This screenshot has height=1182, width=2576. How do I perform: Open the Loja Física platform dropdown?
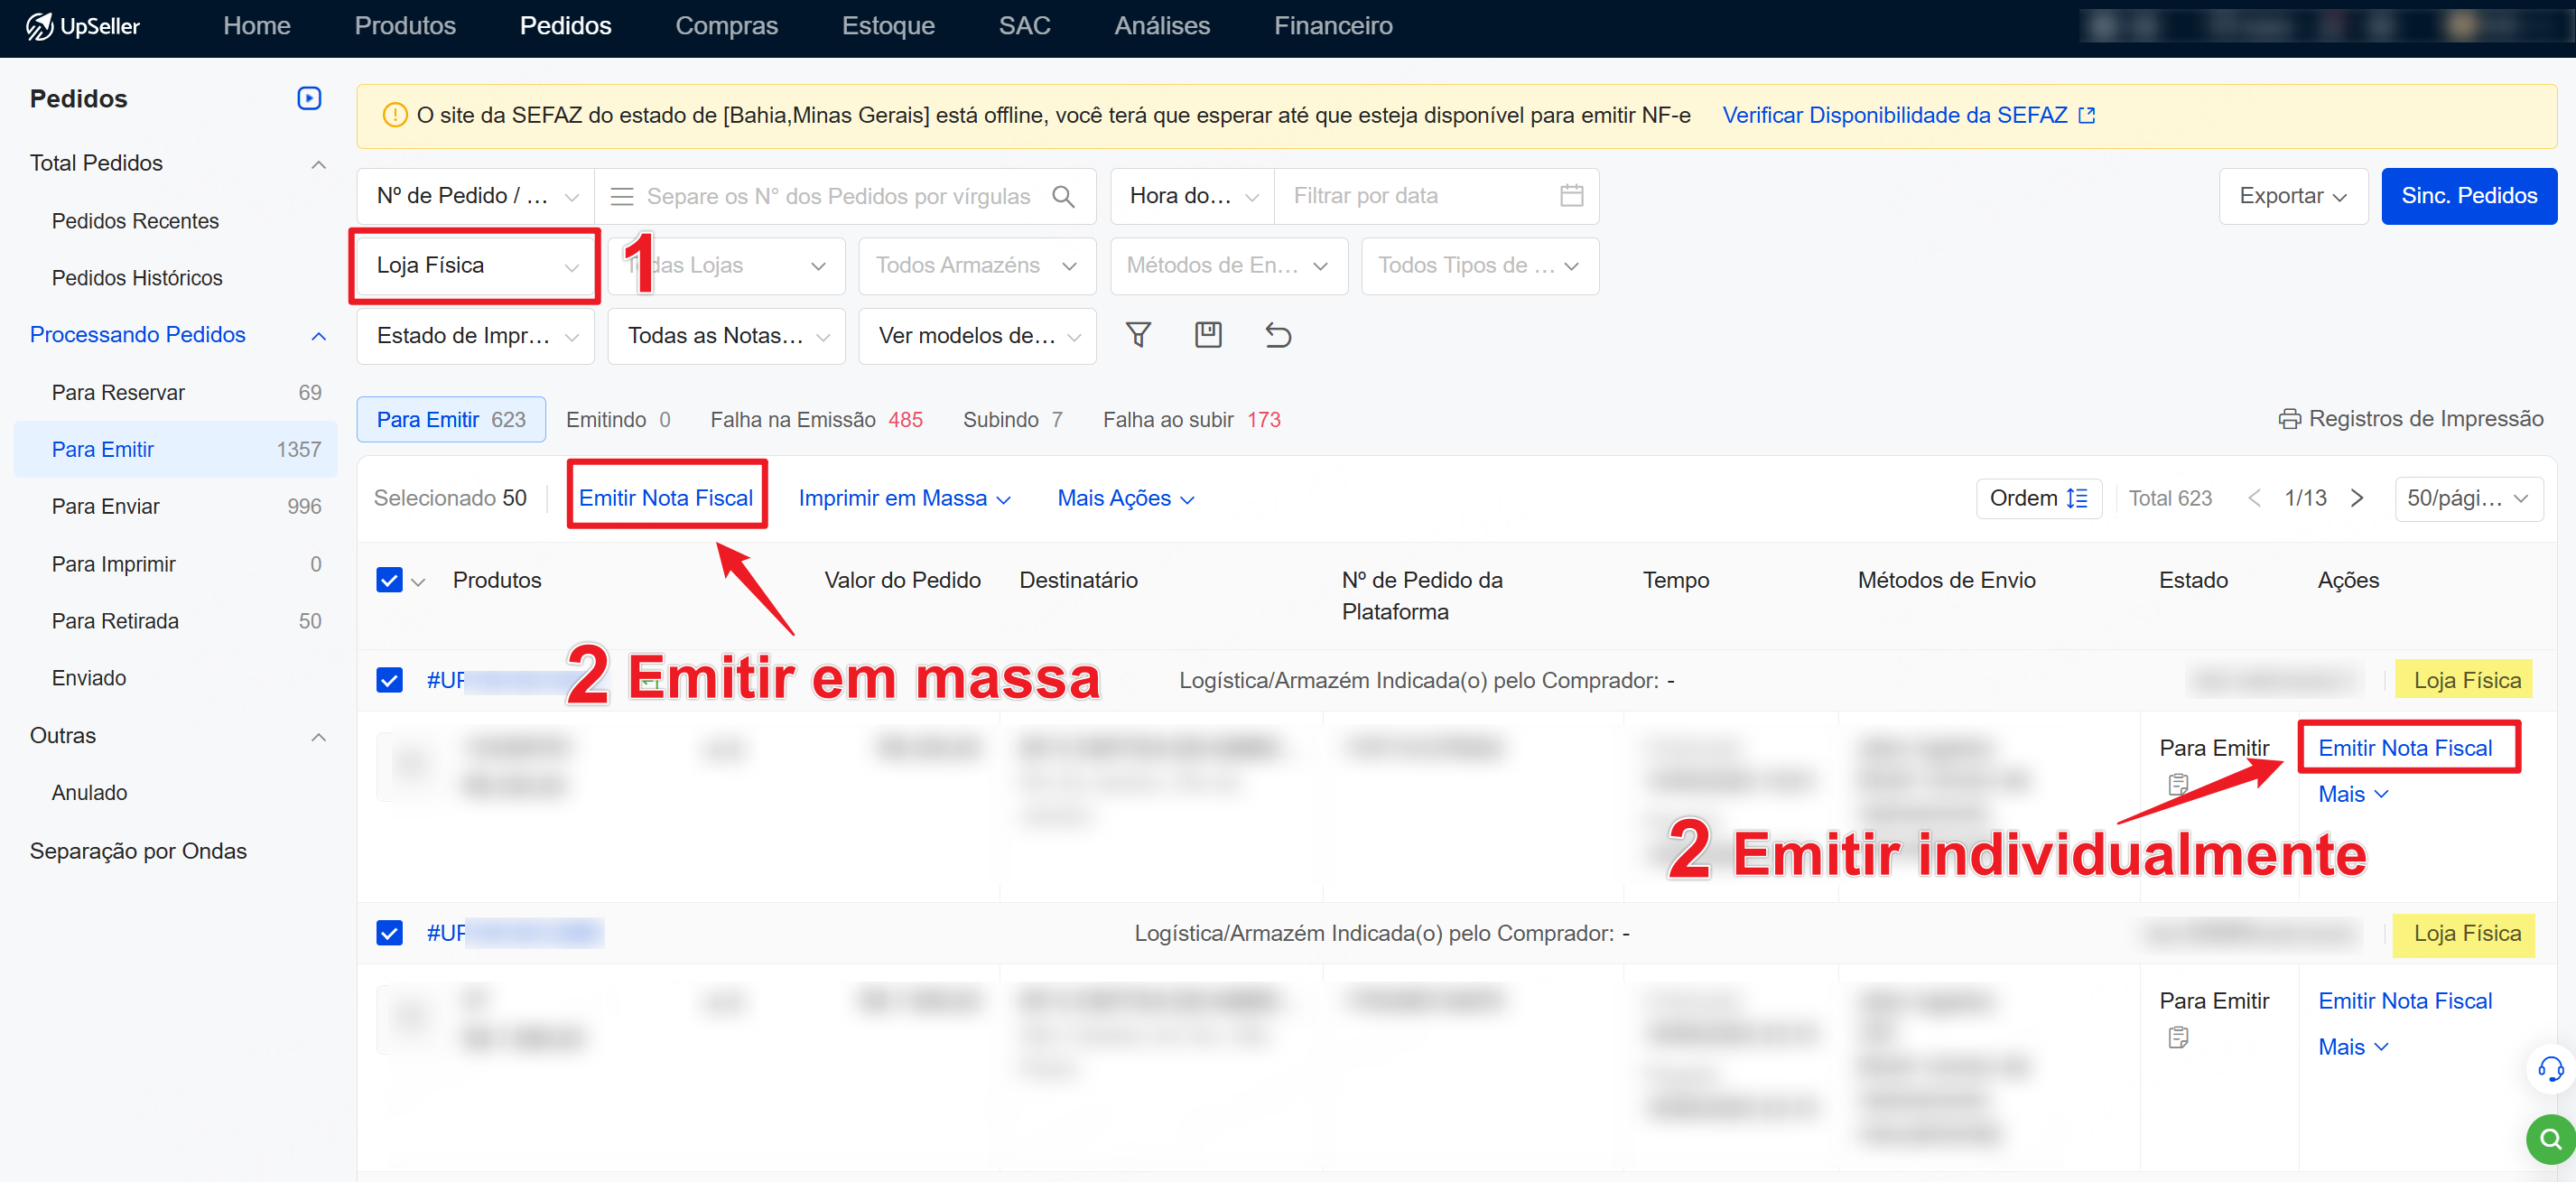click(x=476, y=265)
